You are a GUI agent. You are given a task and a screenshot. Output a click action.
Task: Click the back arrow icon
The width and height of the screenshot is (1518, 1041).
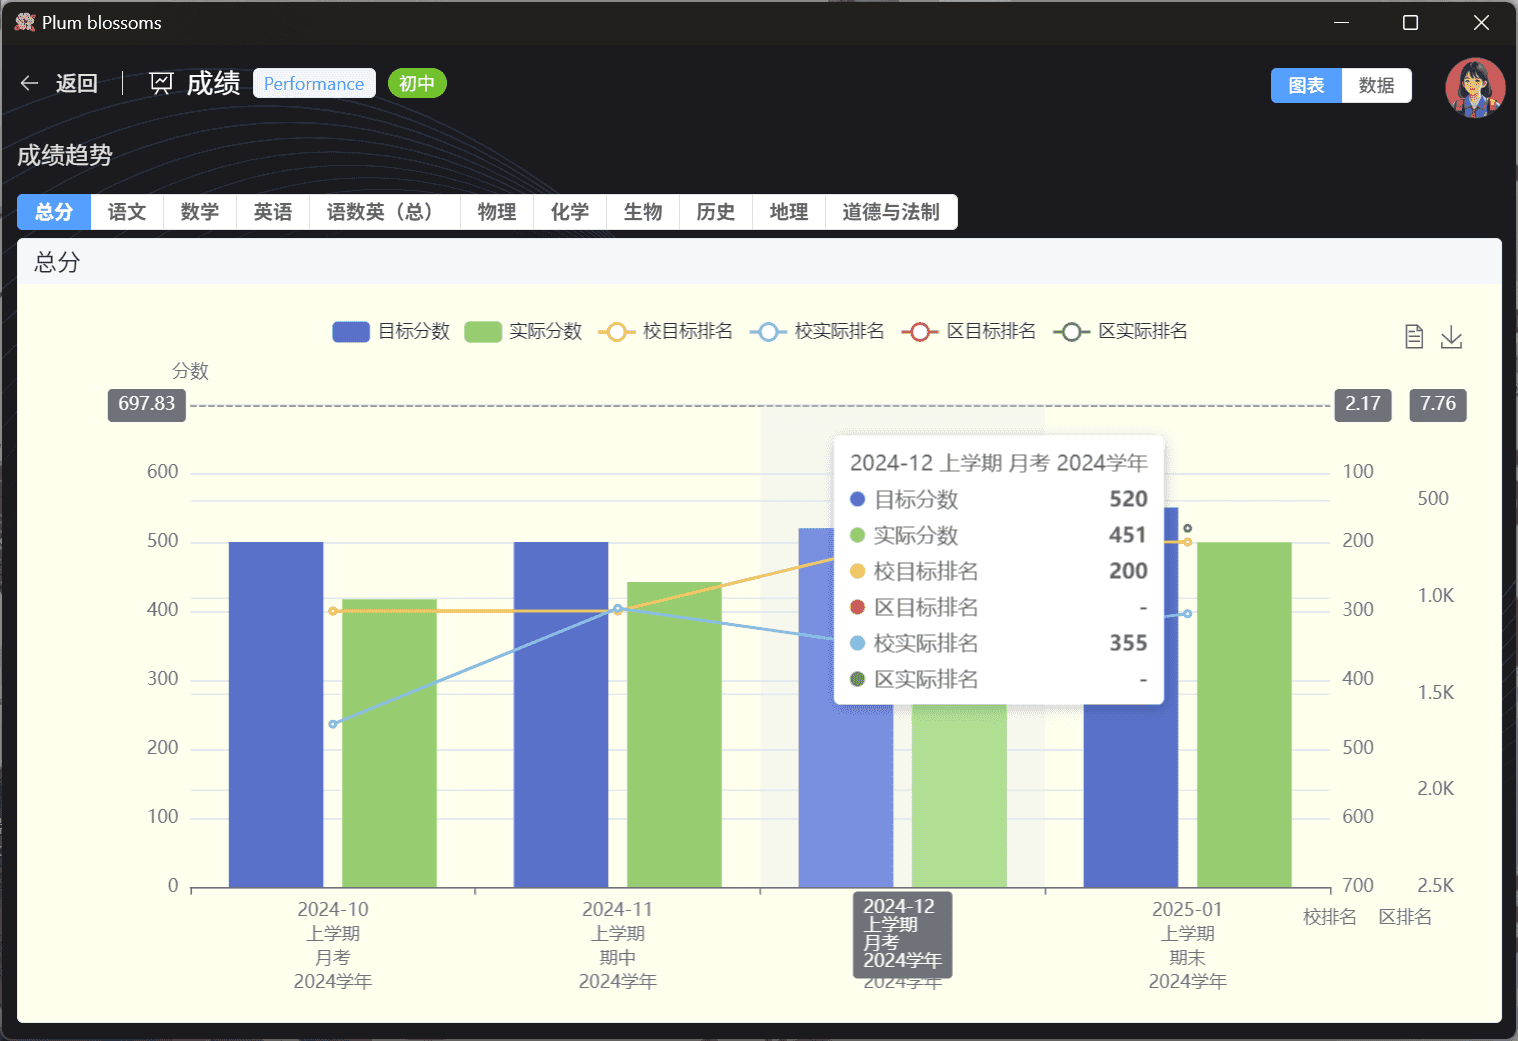[29, 84]
